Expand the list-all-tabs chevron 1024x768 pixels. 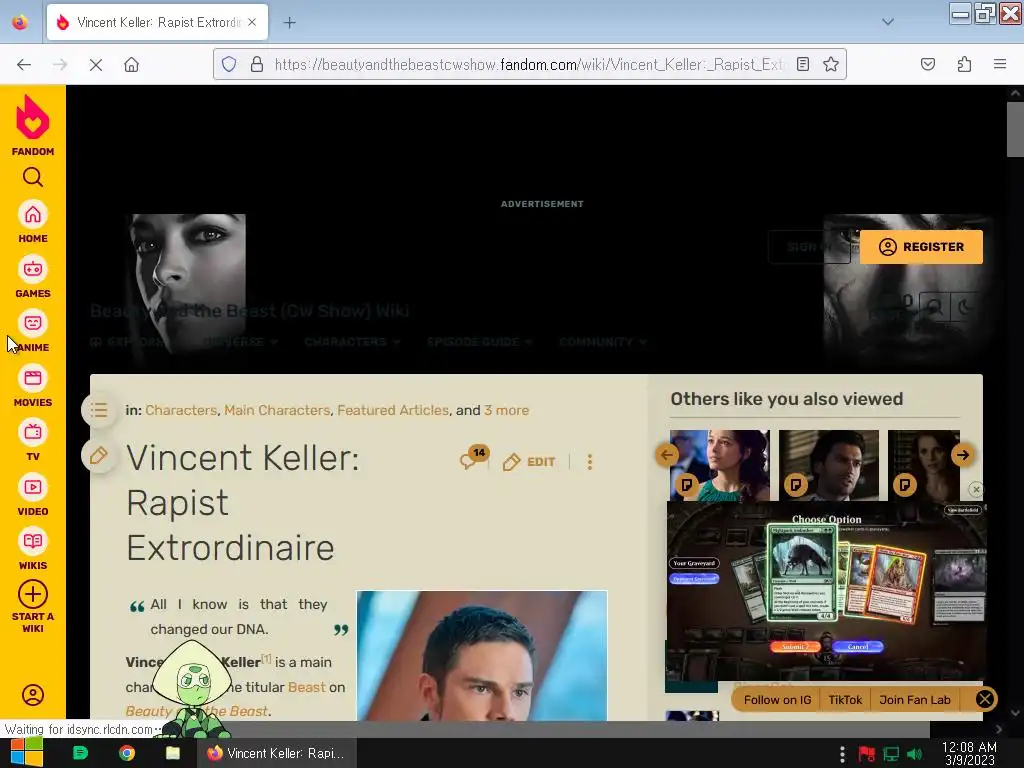(x=888, y=22)
